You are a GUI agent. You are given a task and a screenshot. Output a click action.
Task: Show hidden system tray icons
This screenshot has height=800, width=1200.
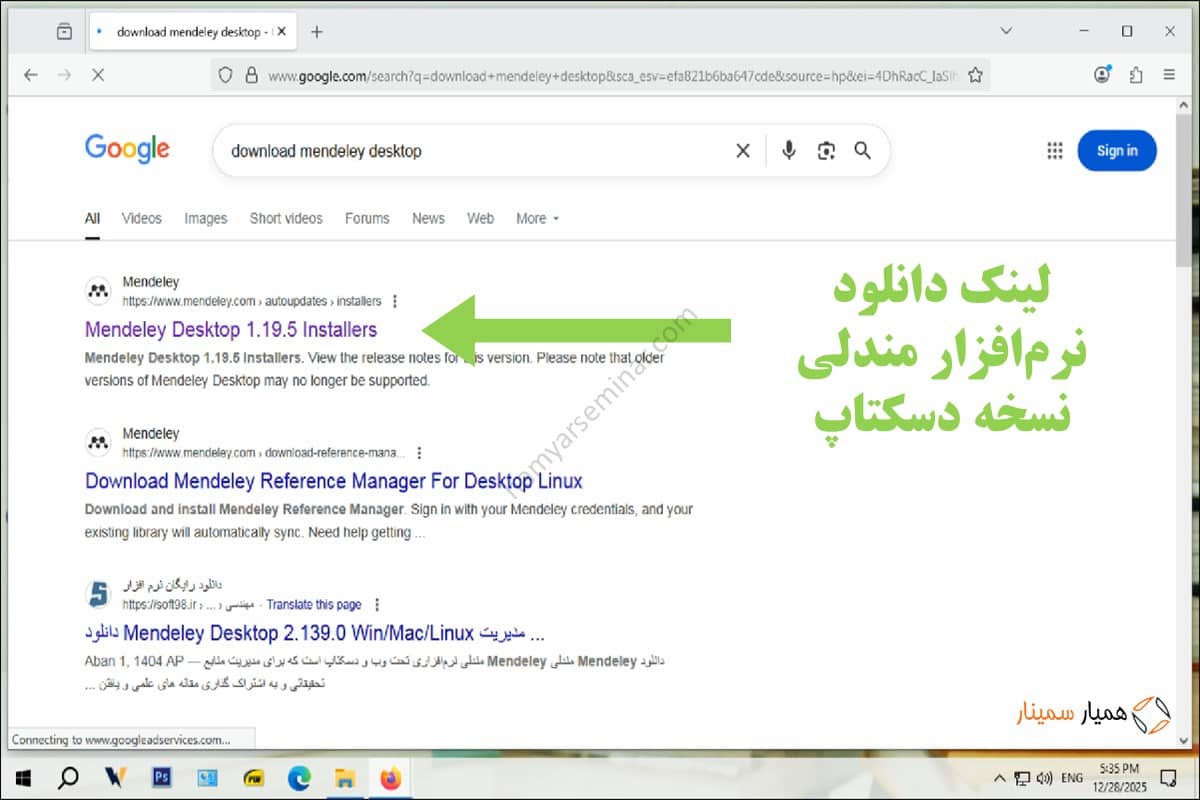point(999,778)
